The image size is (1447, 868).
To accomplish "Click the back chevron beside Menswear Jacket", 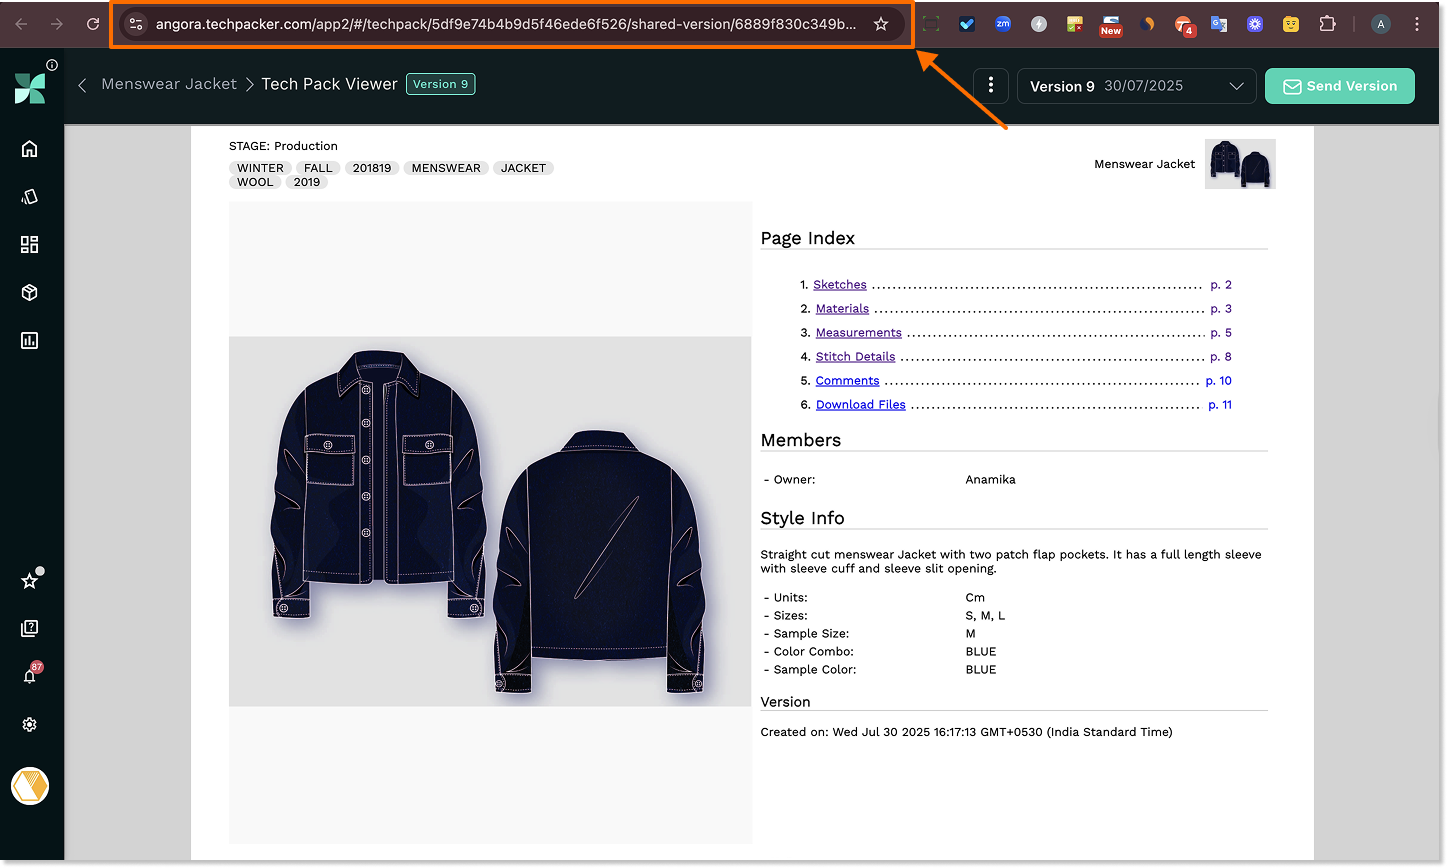I will (83, 85).
